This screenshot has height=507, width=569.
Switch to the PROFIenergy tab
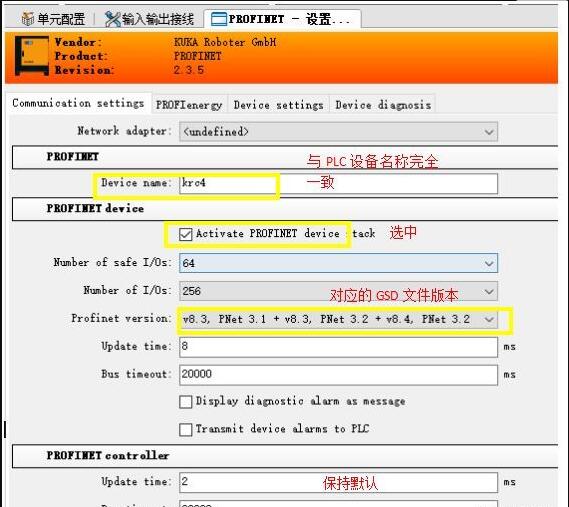[189, 105]
